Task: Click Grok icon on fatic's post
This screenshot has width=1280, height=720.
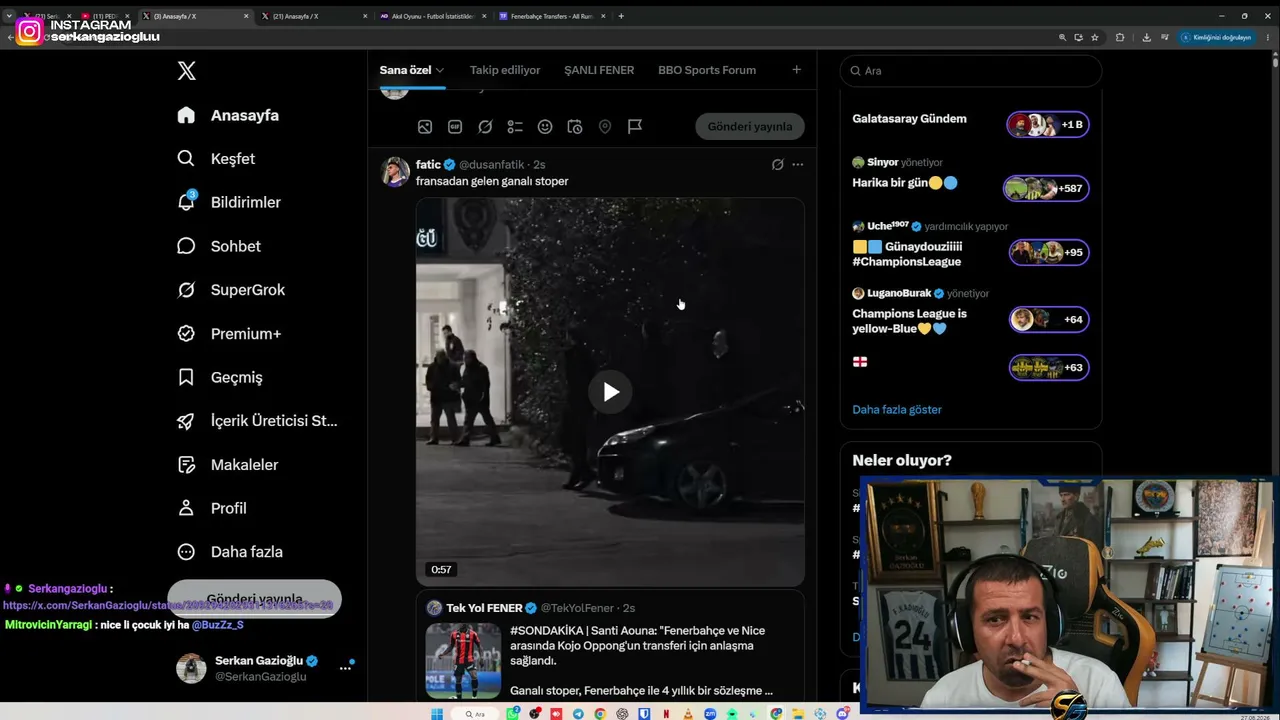Action: coord(777,164)
